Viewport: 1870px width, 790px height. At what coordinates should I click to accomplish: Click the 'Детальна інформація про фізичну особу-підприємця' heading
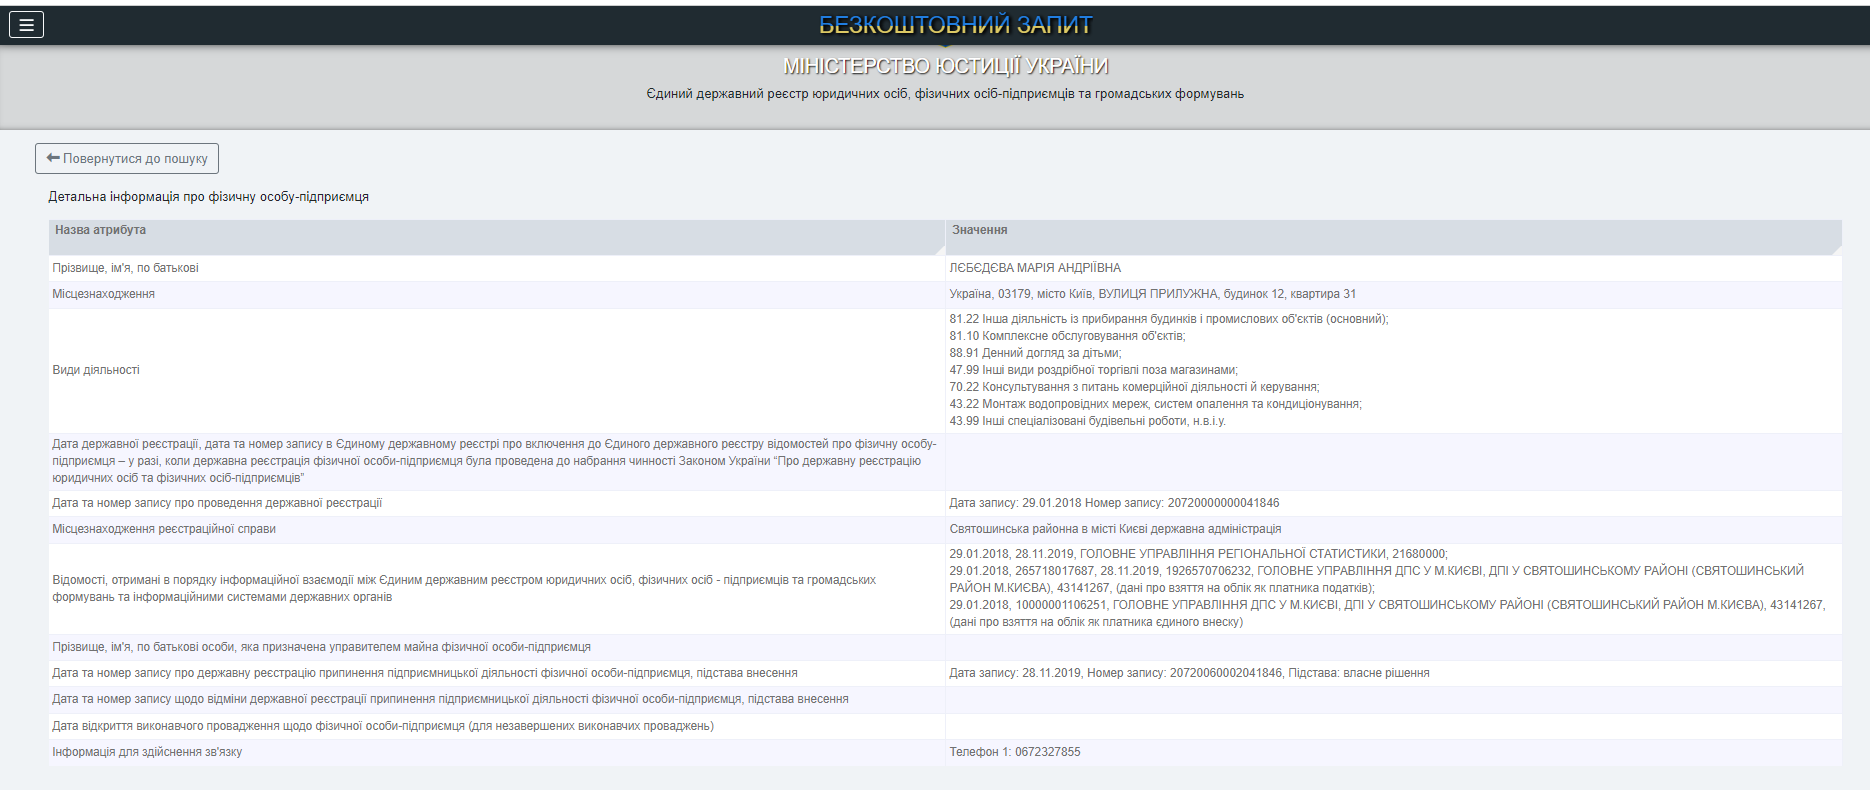click(x=209, y=197)
